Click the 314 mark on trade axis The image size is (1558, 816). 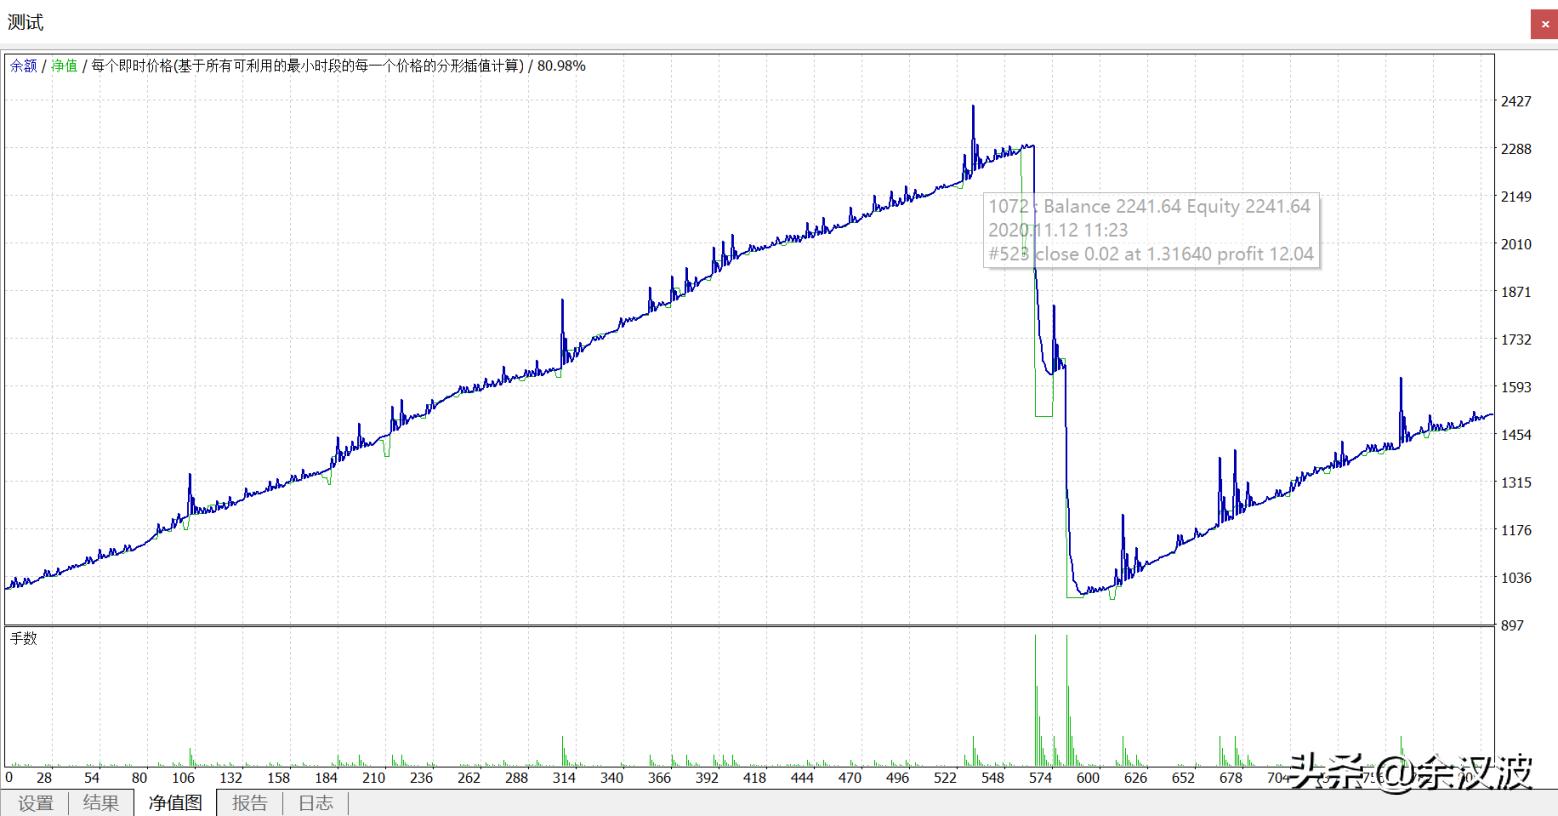point(564,777)
